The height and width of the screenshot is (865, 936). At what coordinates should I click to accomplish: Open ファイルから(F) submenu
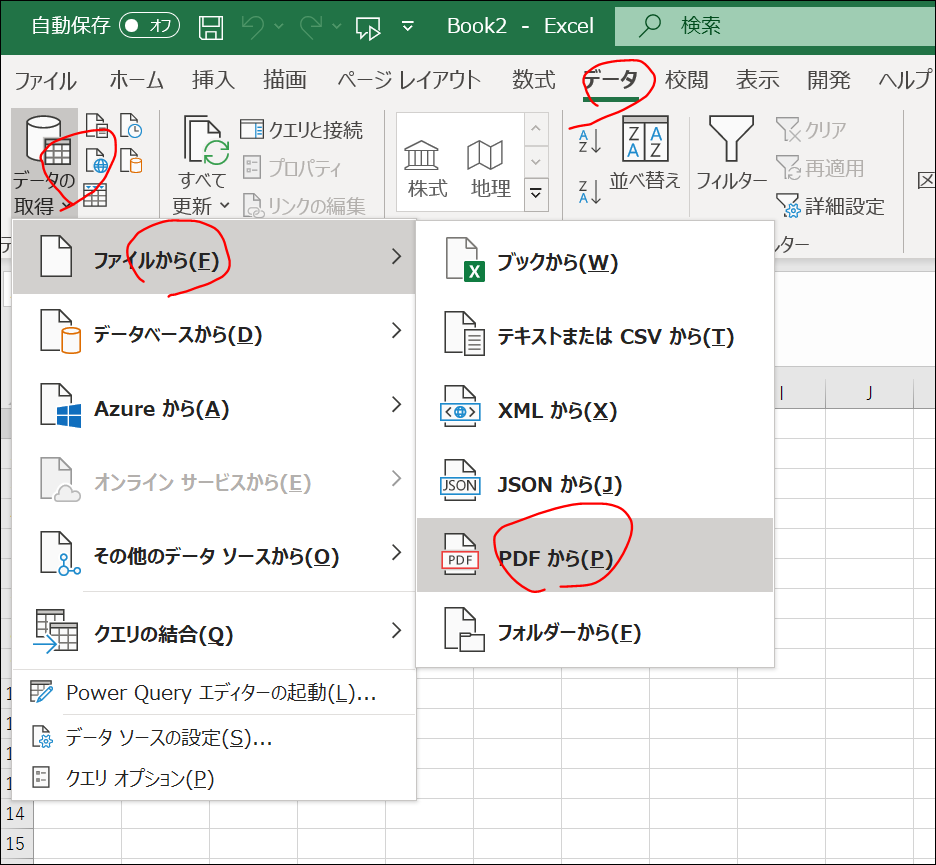(x=214, y=258)
